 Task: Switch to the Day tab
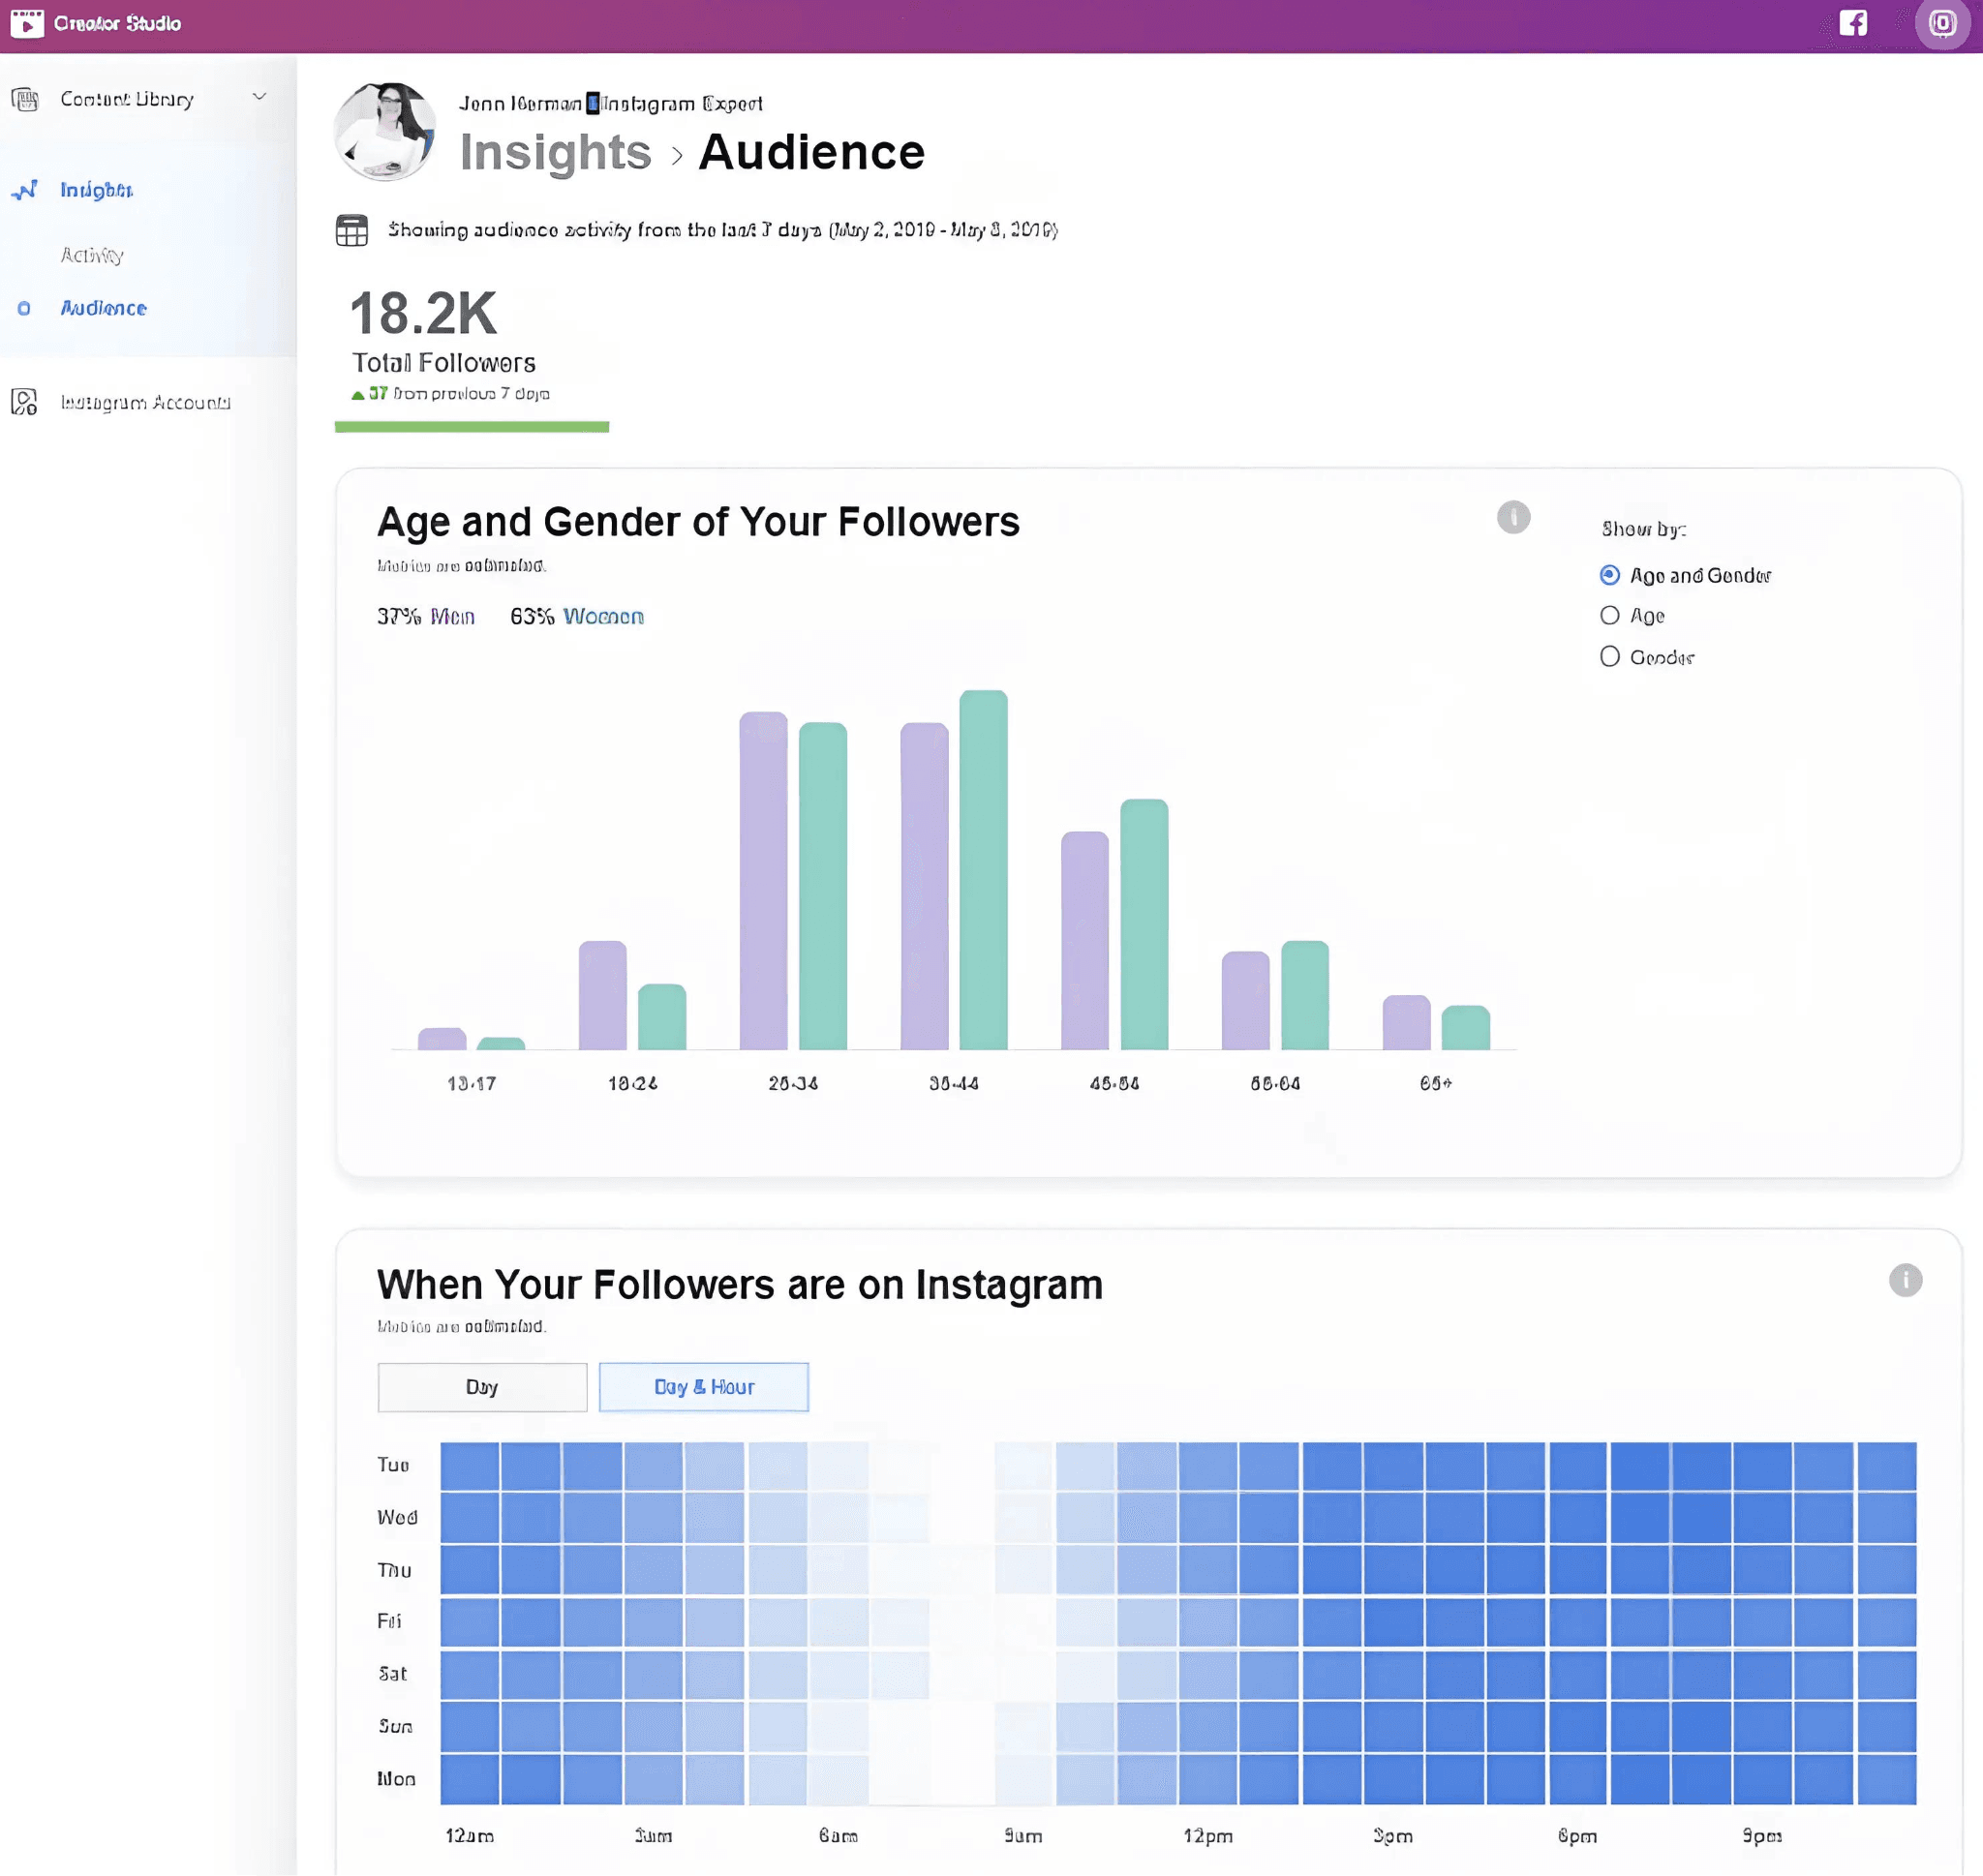[482, 1387]
